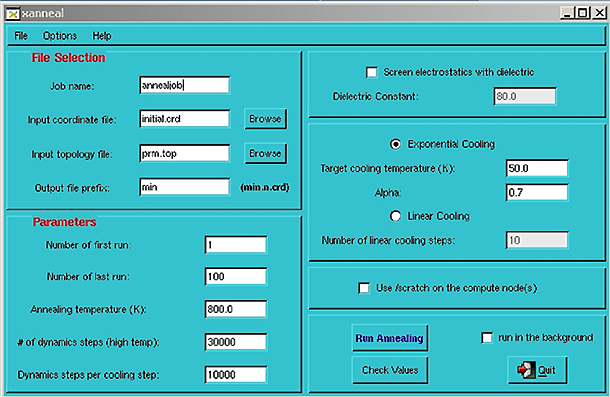Screen dimensions: 610x397
Task: Click the Input topology file field
Action: coord(184,153)
